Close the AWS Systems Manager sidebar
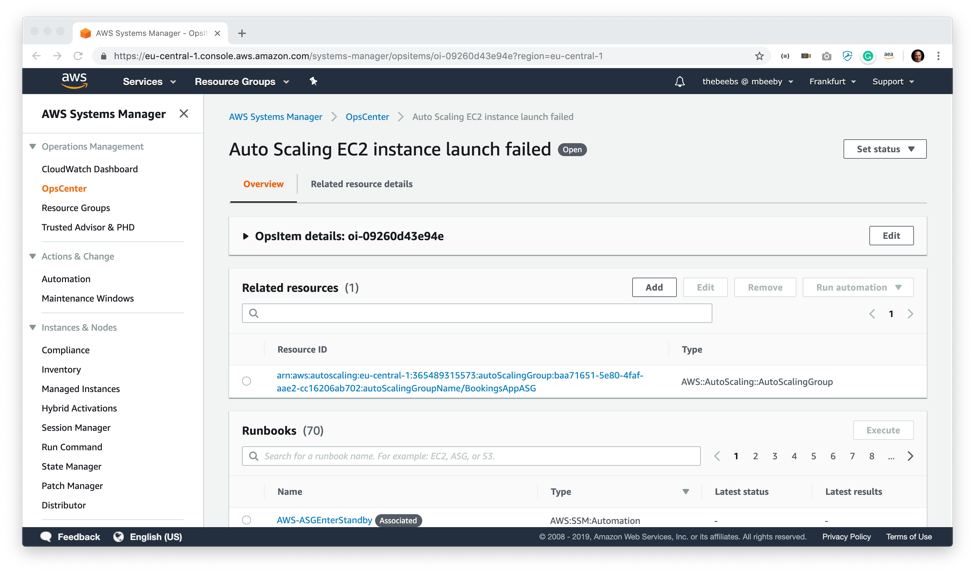 pyautogui.click(x=184, y=114)
